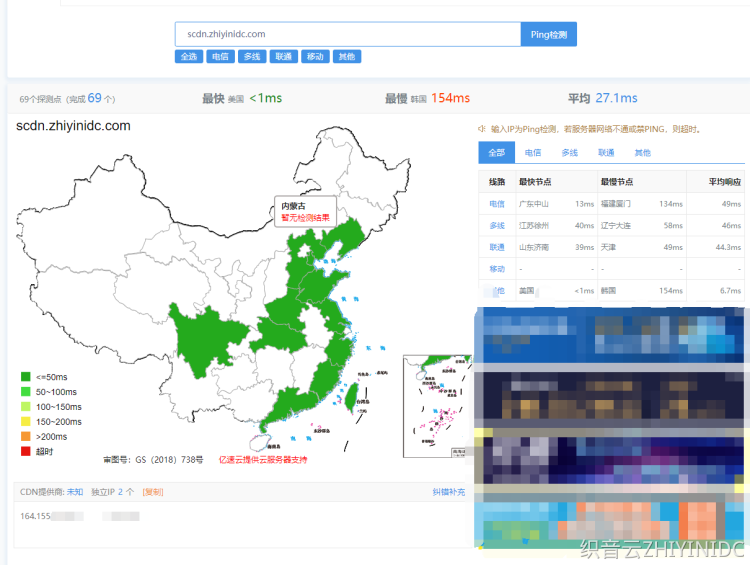Click the Ping检测 button
Screen dimensions: 750x565
point(548,34)
